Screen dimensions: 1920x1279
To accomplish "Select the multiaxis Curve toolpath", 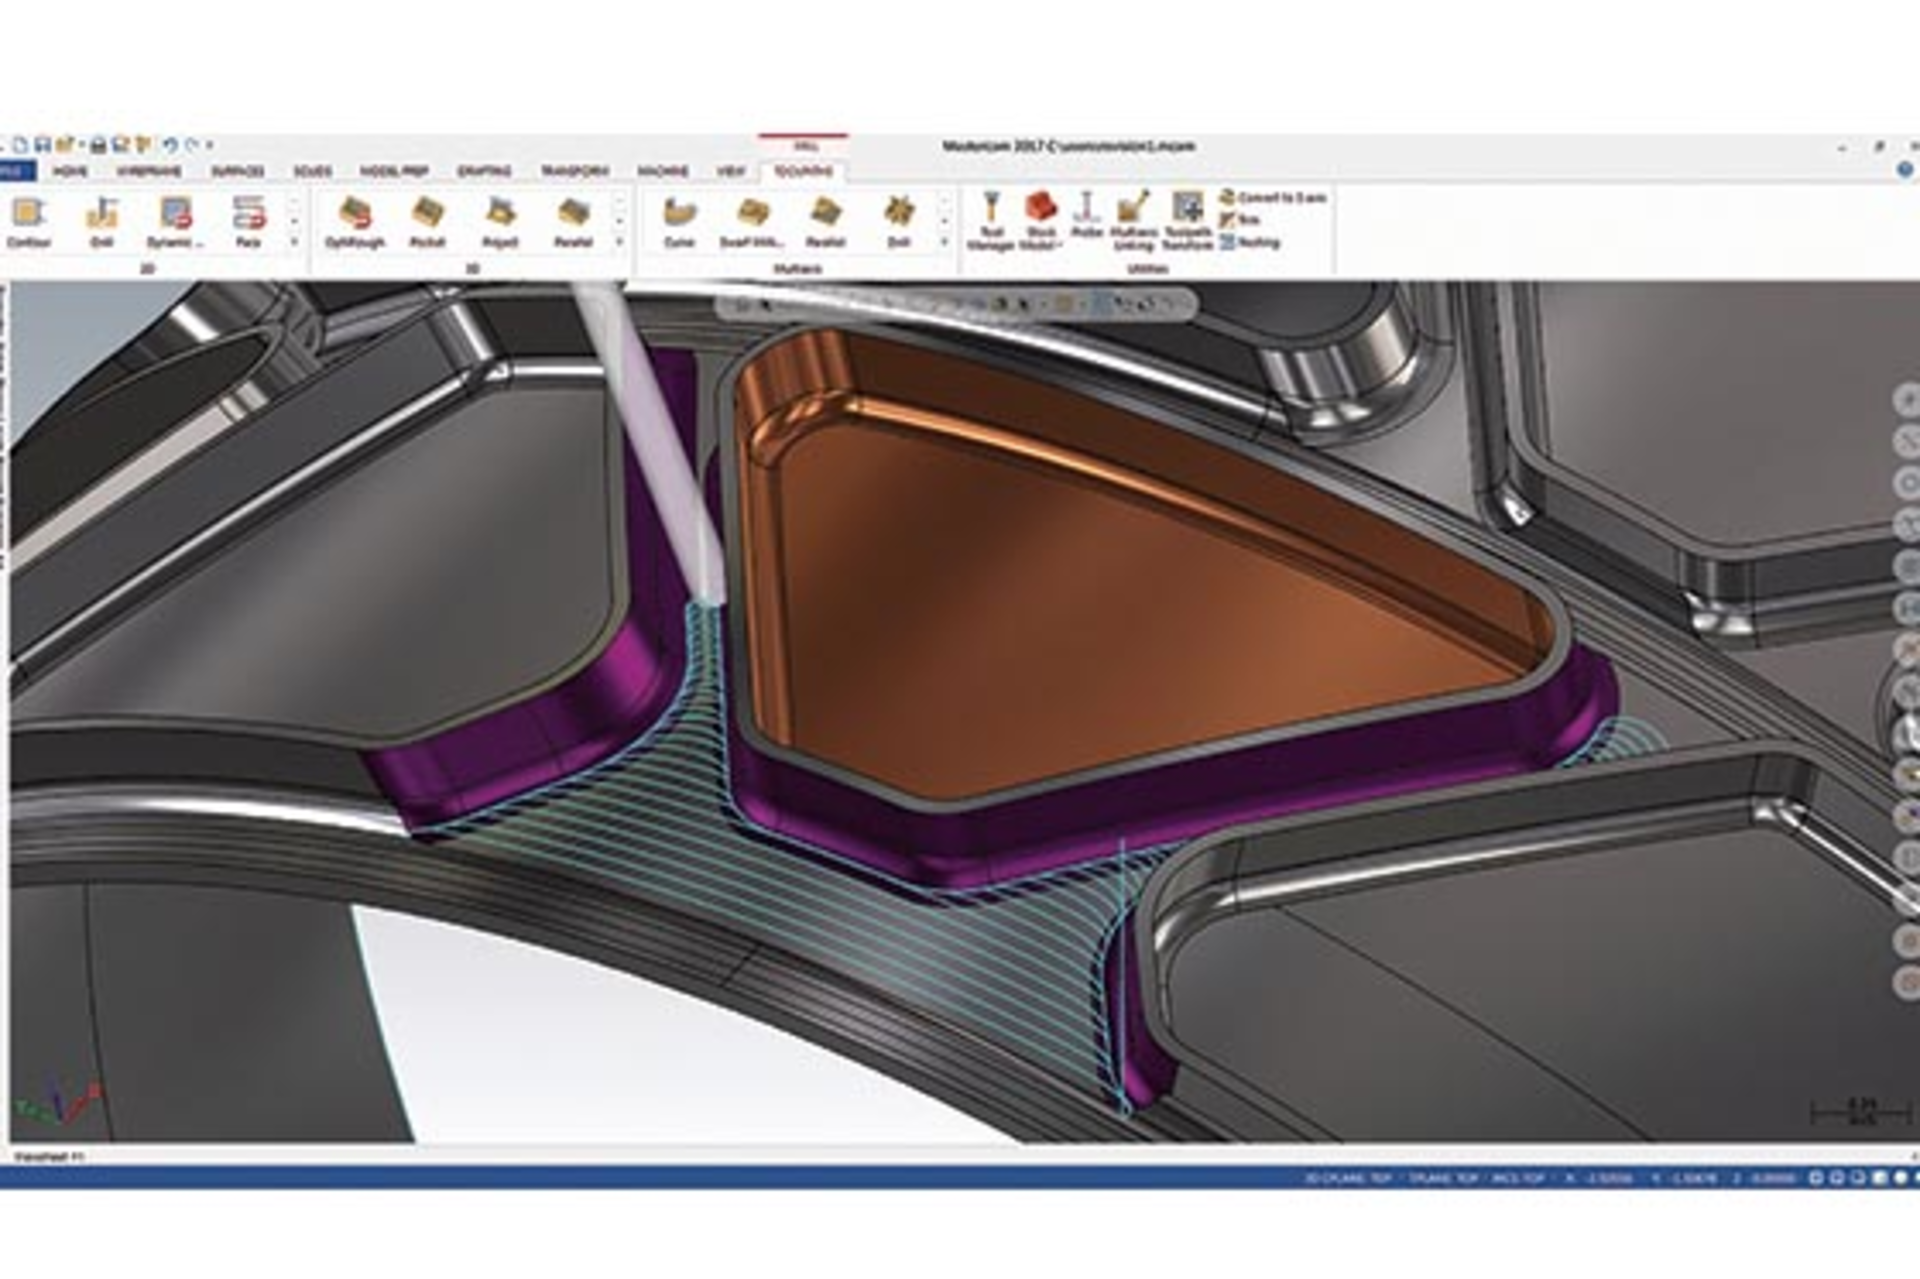I will 679,214.
